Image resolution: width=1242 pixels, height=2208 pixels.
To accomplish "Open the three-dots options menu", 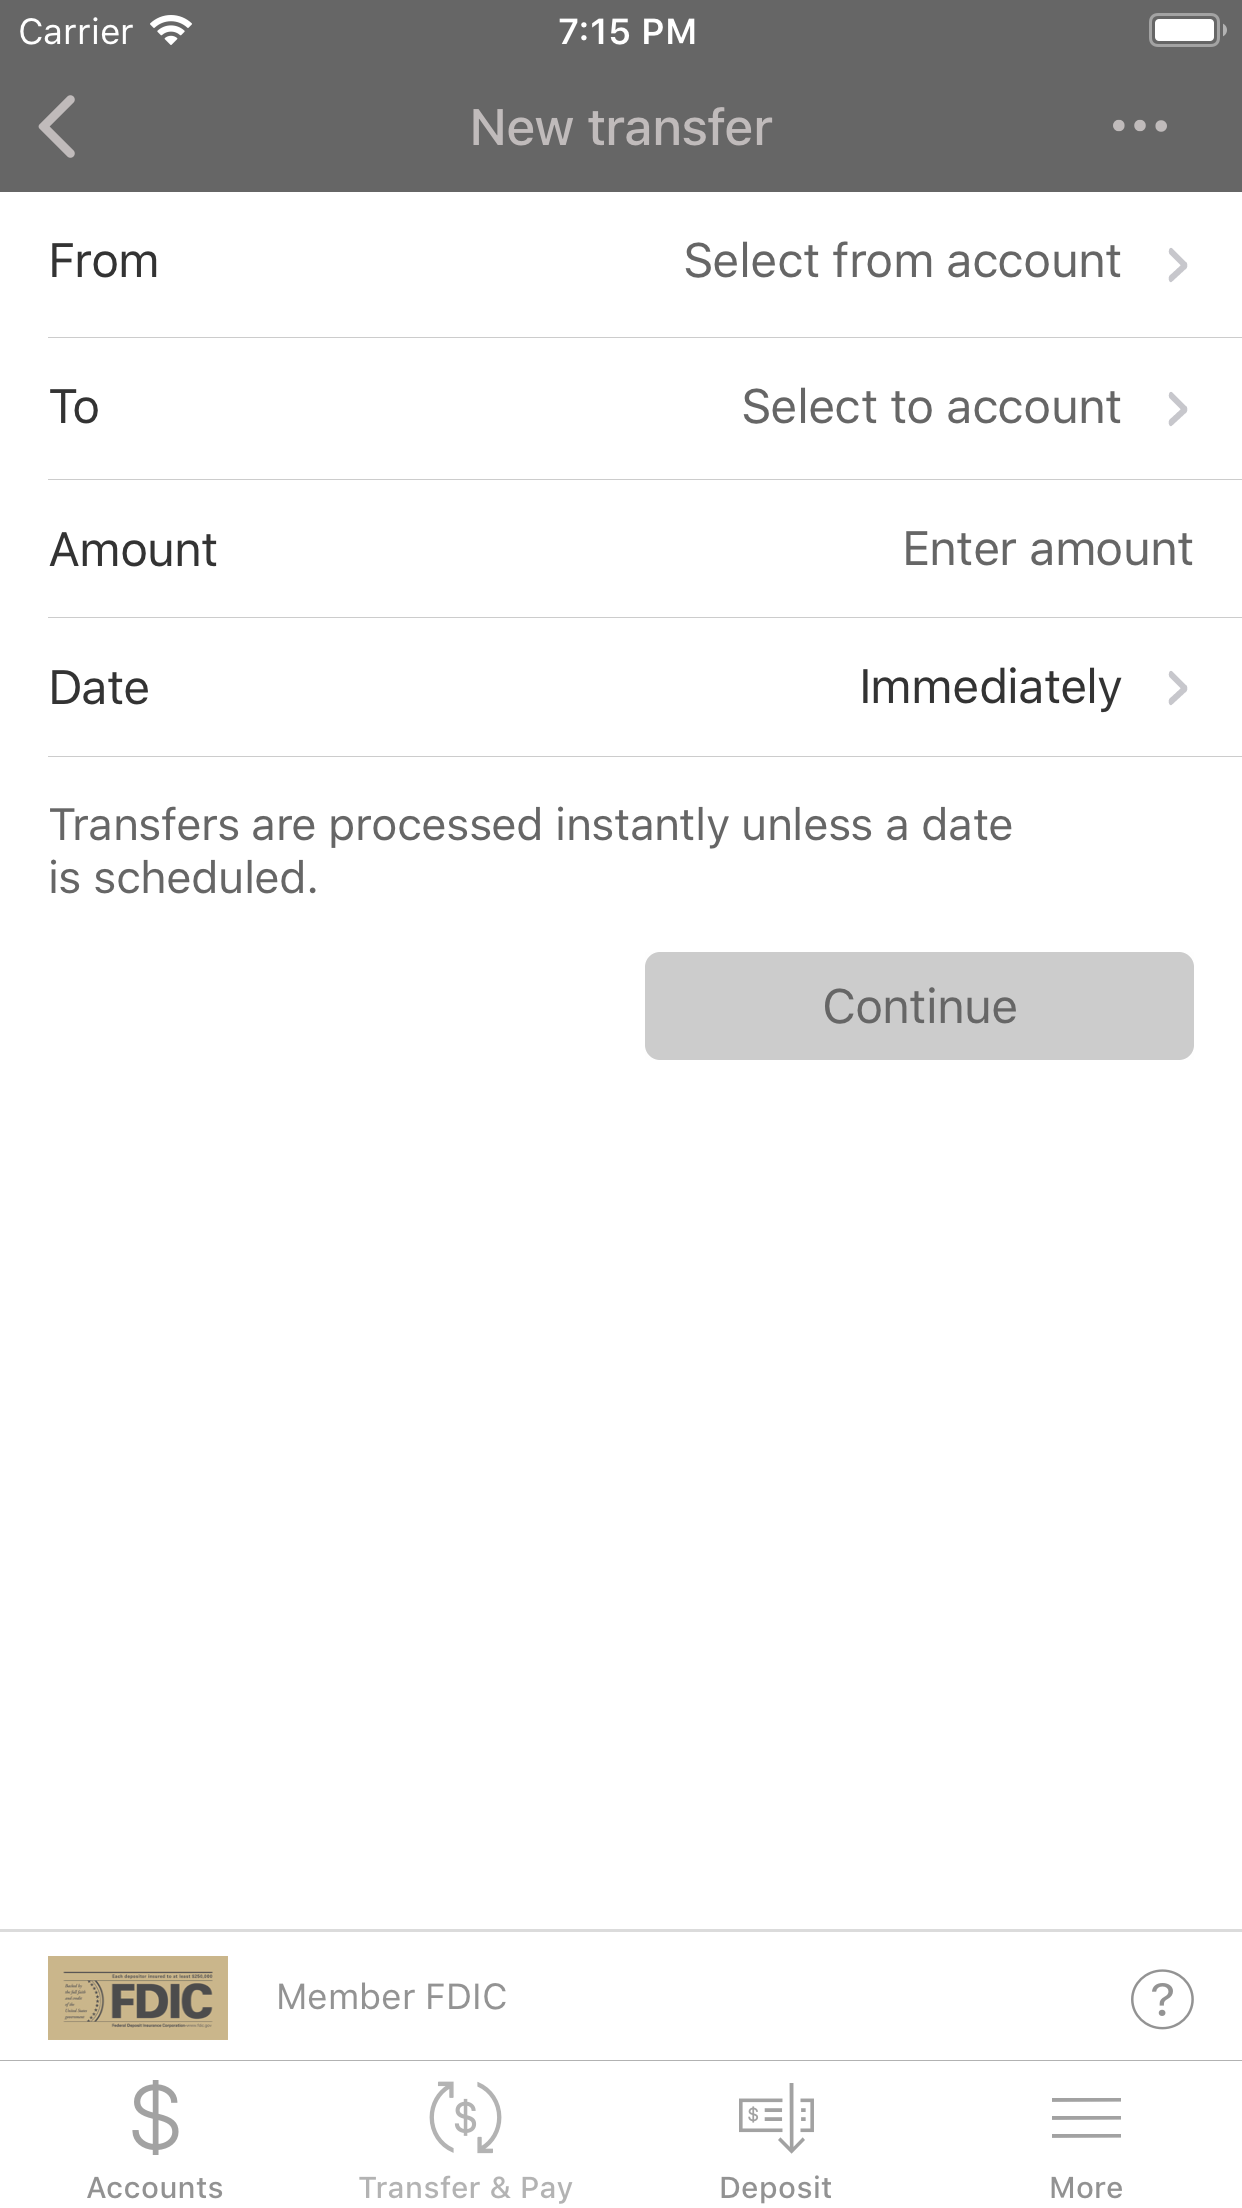I will [x=1139, y=127].
